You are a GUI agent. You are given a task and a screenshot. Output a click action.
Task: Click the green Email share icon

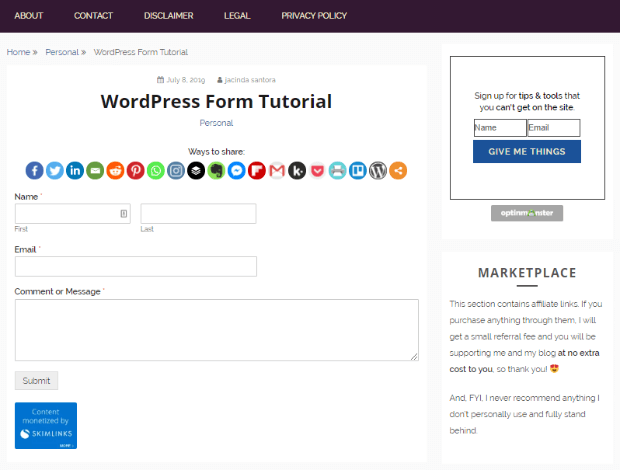(95, 171)
